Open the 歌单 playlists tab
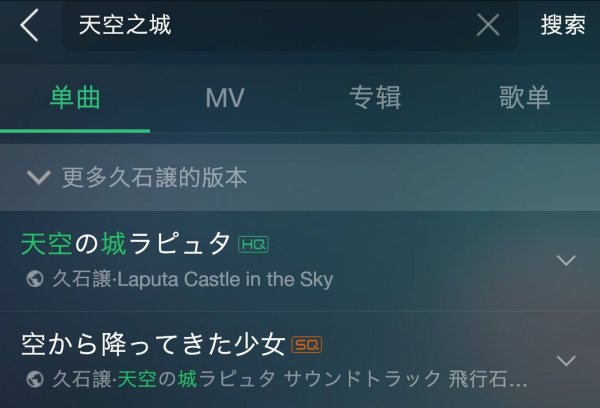The width and height of the screenshot is (600, 408). pyautogui.click(x=525, y=98)
